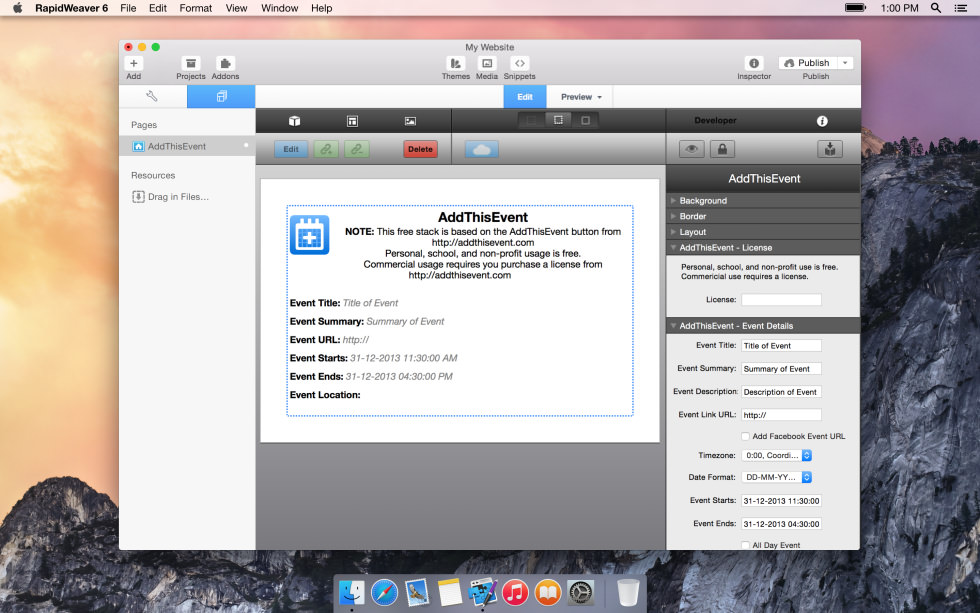Click the Developer label in the stack panel
The image size is (980, 613).
point(715,121)
